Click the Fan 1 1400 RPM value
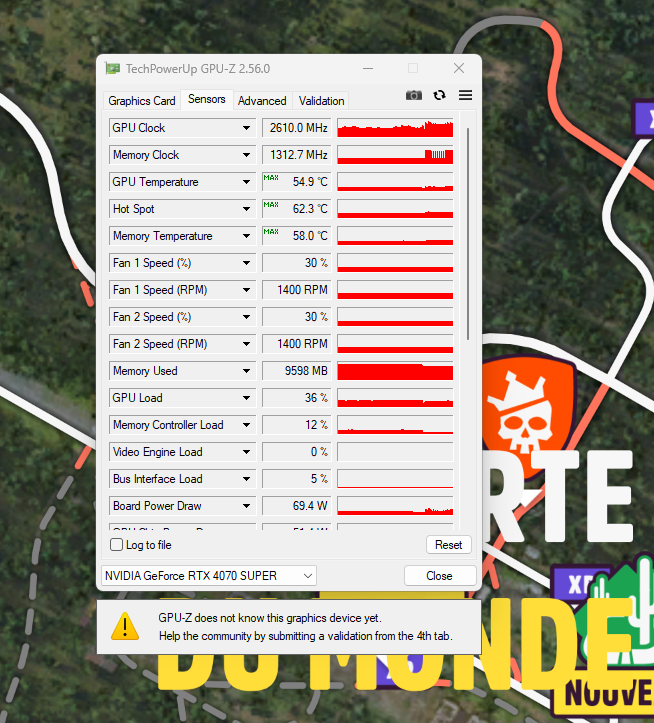The height and width of the screenshot is (723, 654). pos(297,290)
